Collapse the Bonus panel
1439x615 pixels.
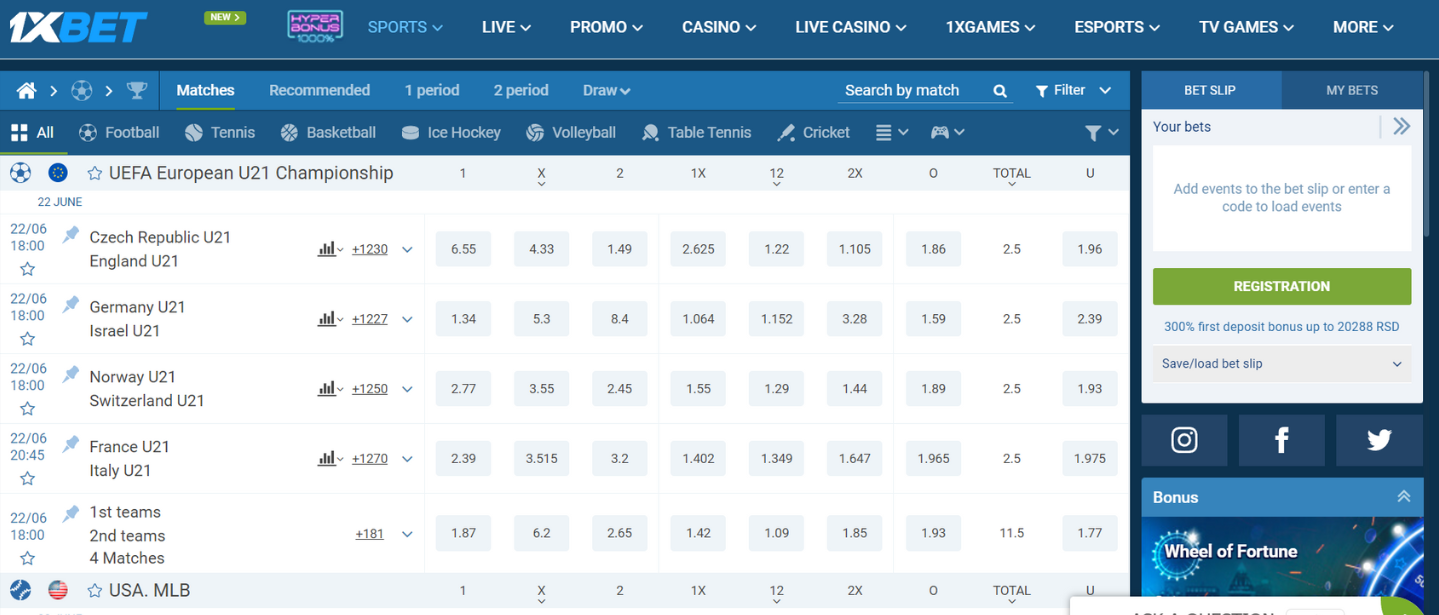click(x=1404, y=497)
